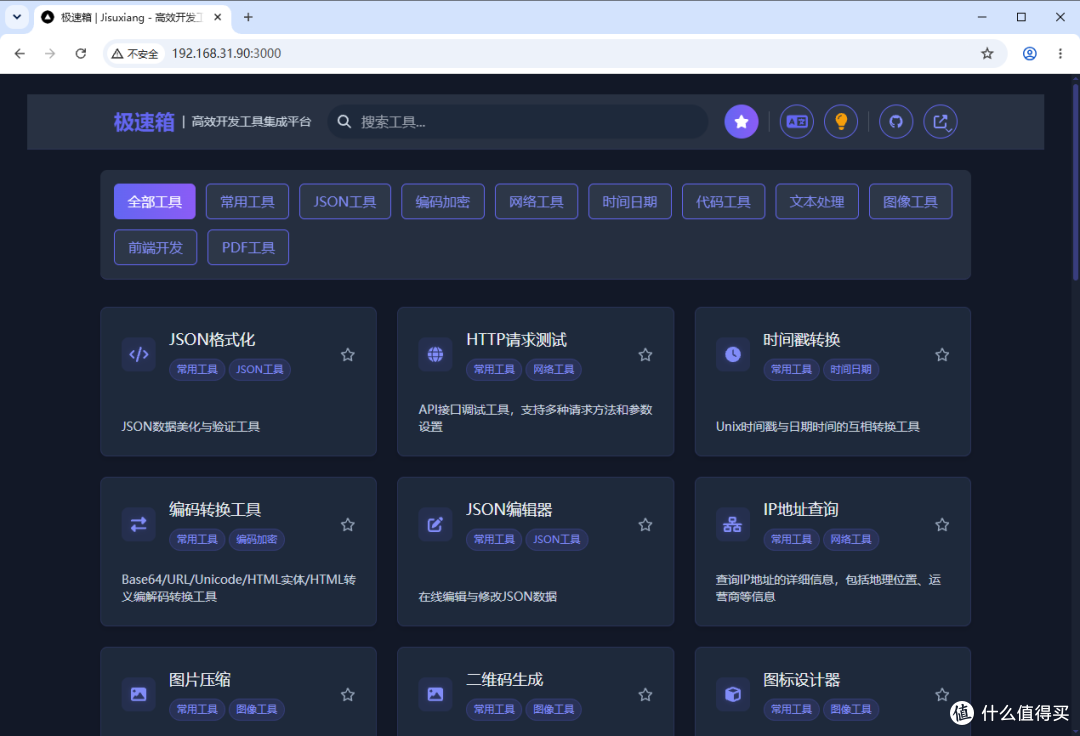1080x736 pixels.
Task: Click the 时间戳转换 clock icon
Action: click(x=733, y=355)
